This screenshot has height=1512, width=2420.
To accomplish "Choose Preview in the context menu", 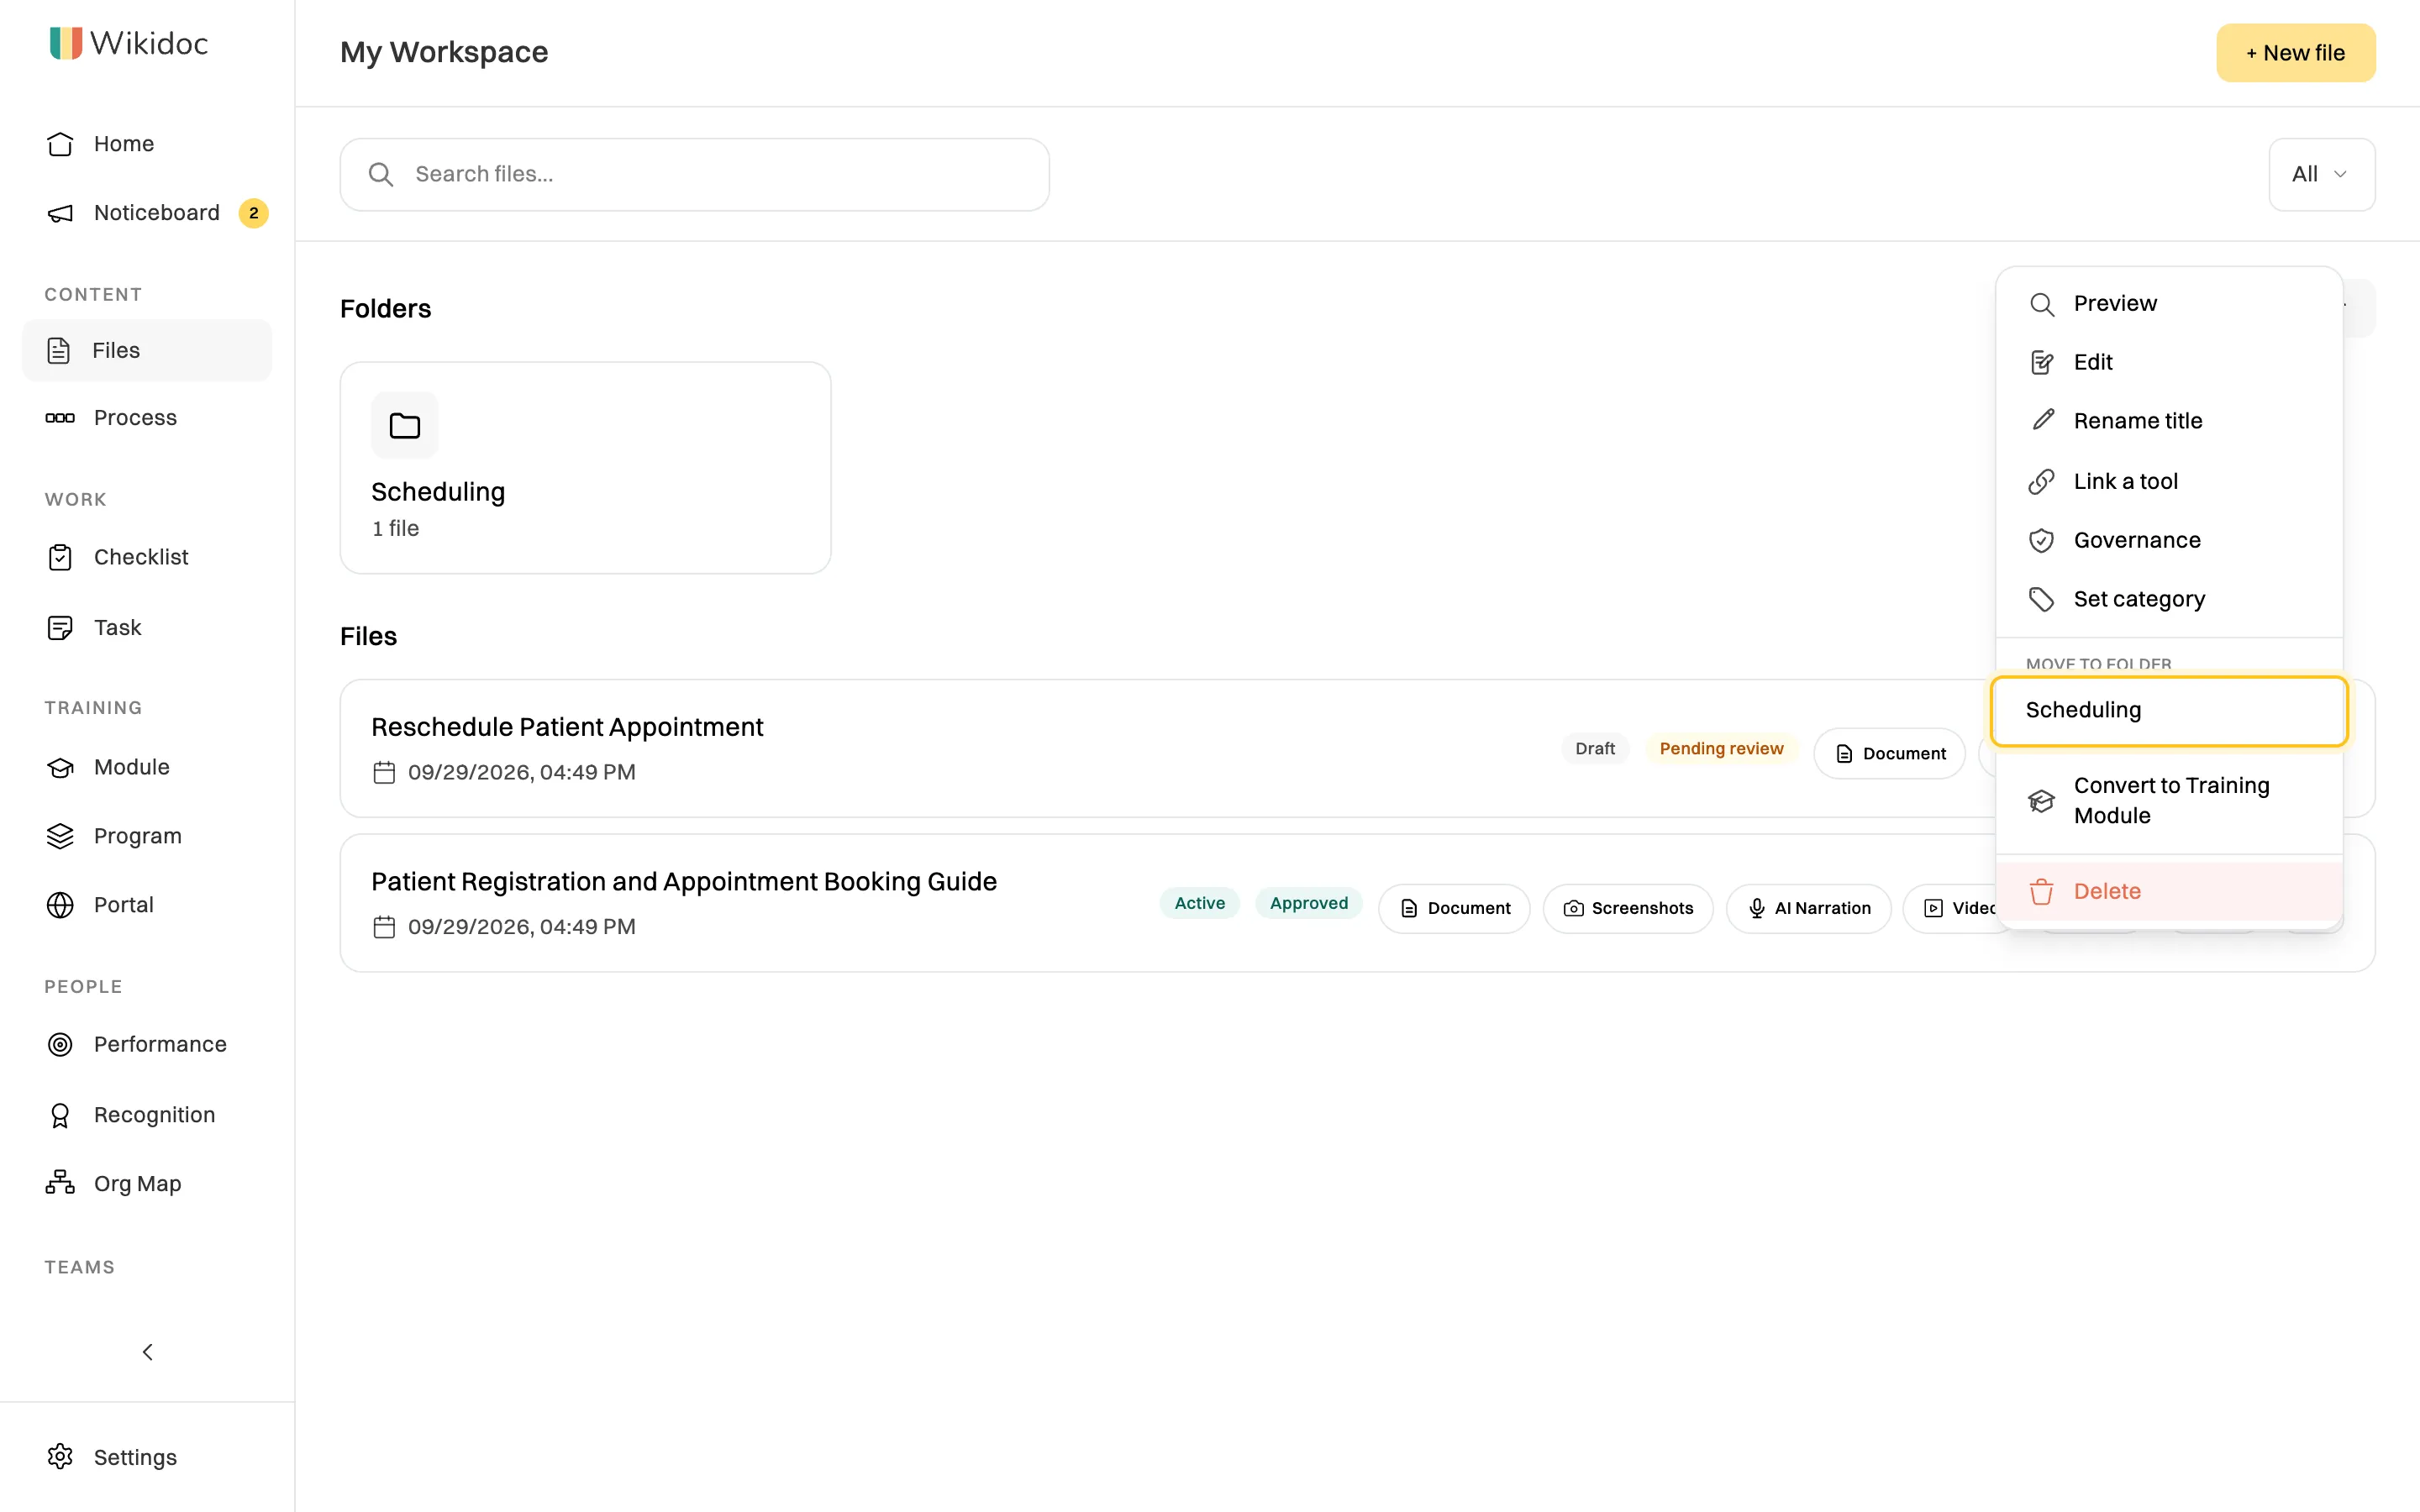I will (2169, 303).
